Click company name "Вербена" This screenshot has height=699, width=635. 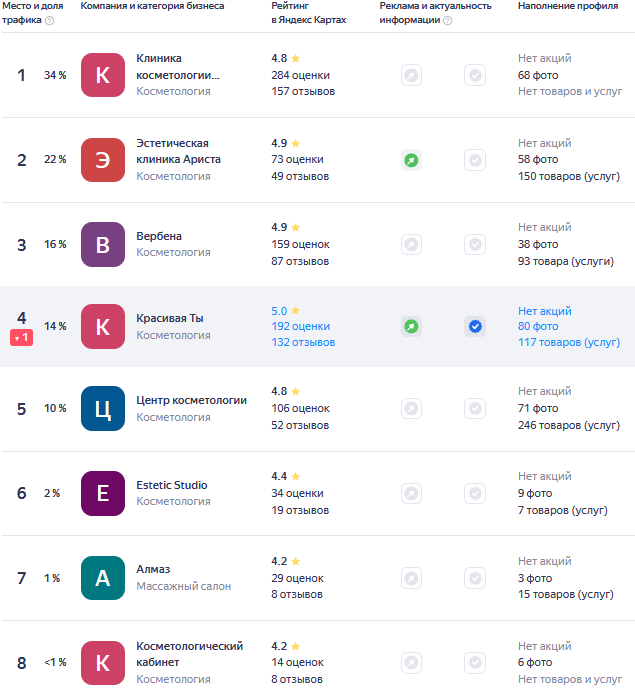point(159,236)
